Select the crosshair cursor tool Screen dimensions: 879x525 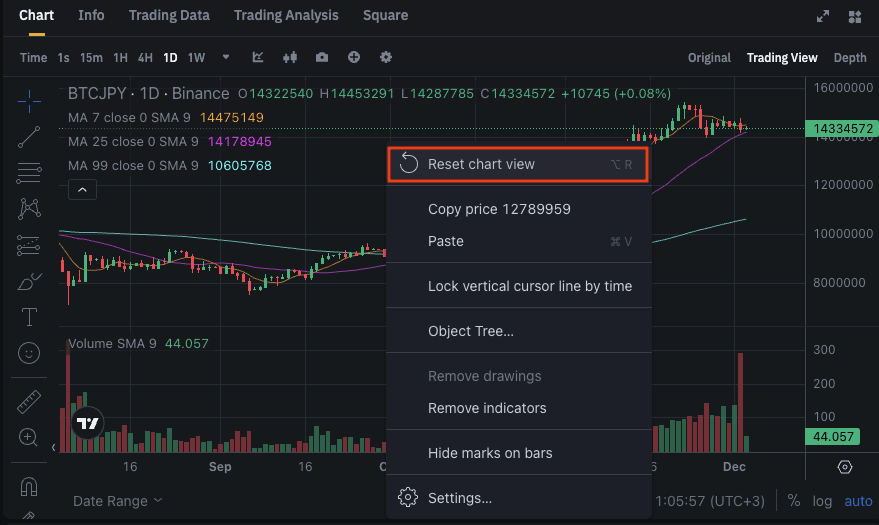click(x=29, y=101)
